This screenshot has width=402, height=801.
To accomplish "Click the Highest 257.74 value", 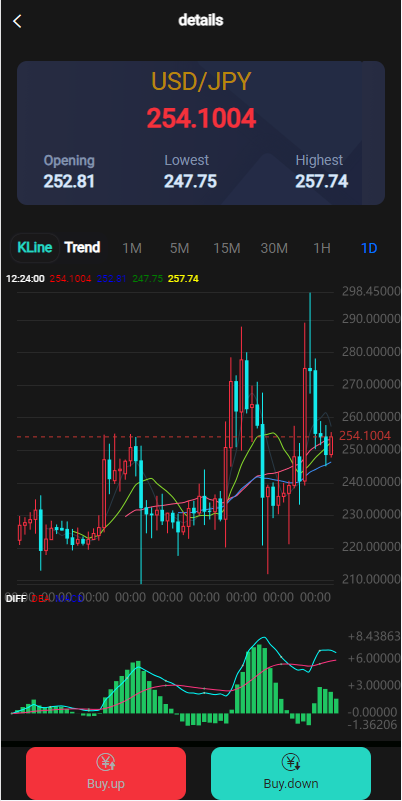I will coord(321,181).
